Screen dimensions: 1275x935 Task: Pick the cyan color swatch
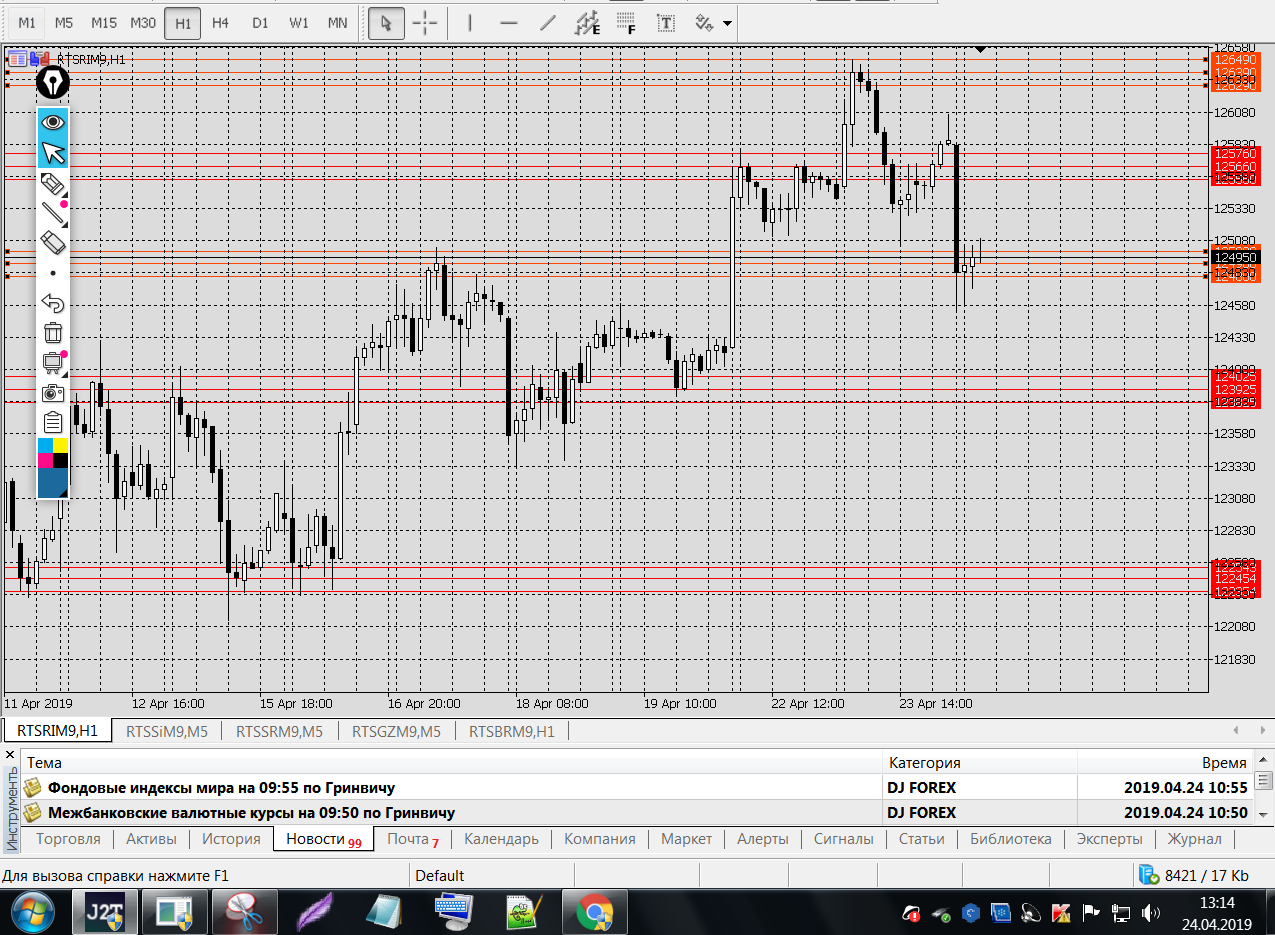(45, 445)
